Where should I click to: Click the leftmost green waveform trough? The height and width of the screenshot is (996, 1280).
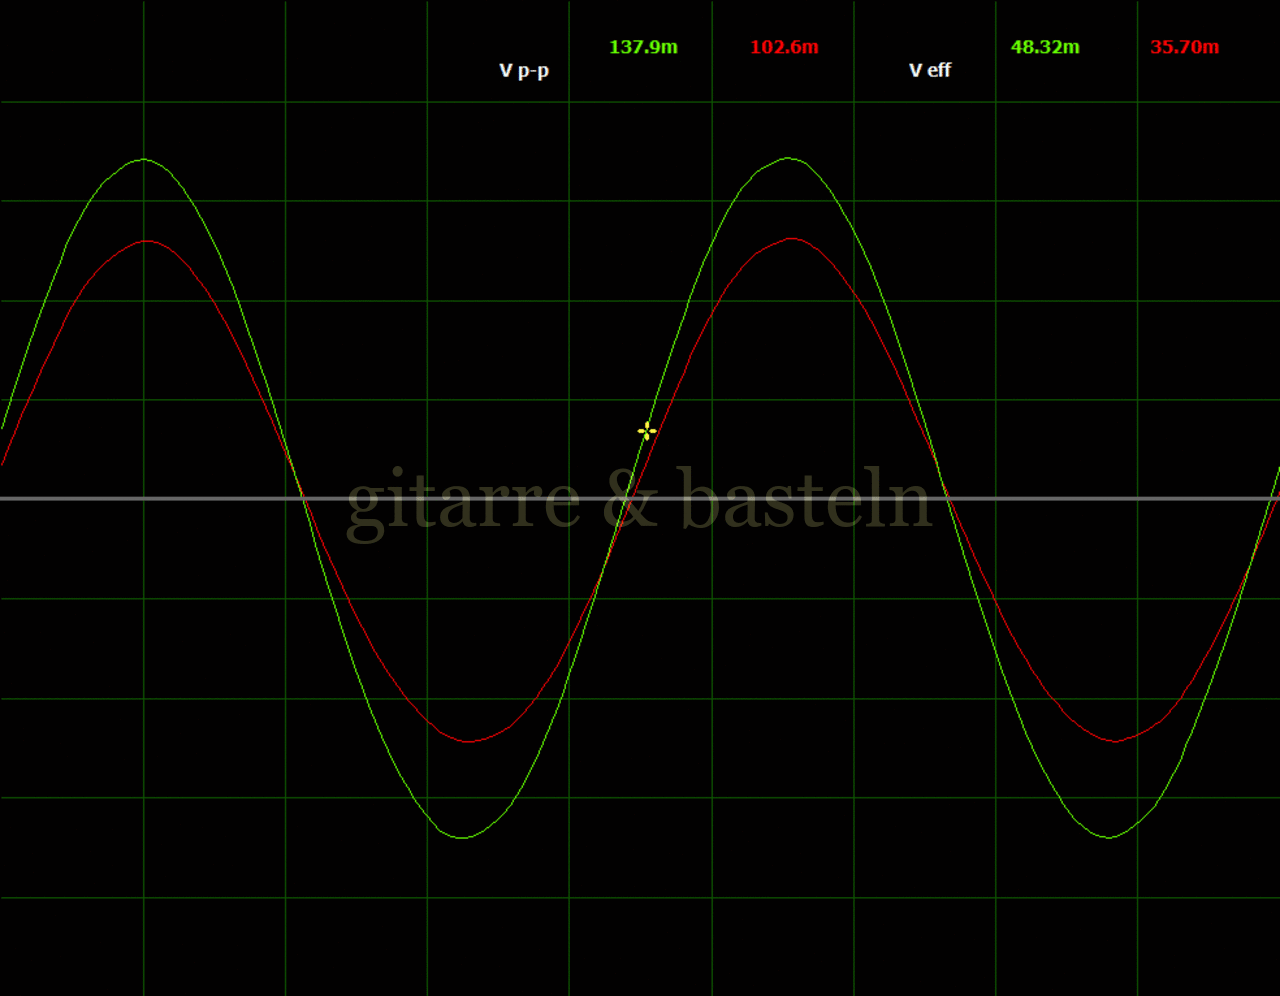coord(463,837)
